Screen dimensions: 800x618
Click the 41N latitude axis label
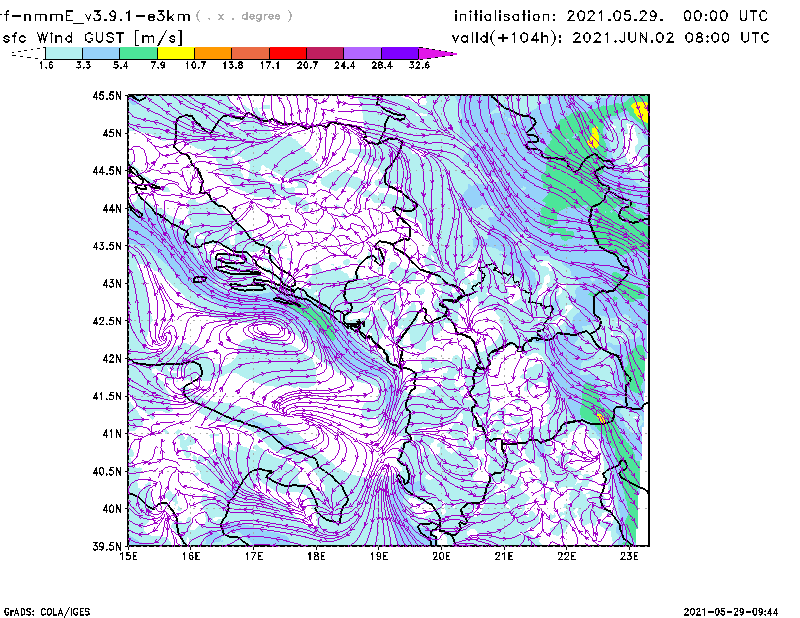112,434
